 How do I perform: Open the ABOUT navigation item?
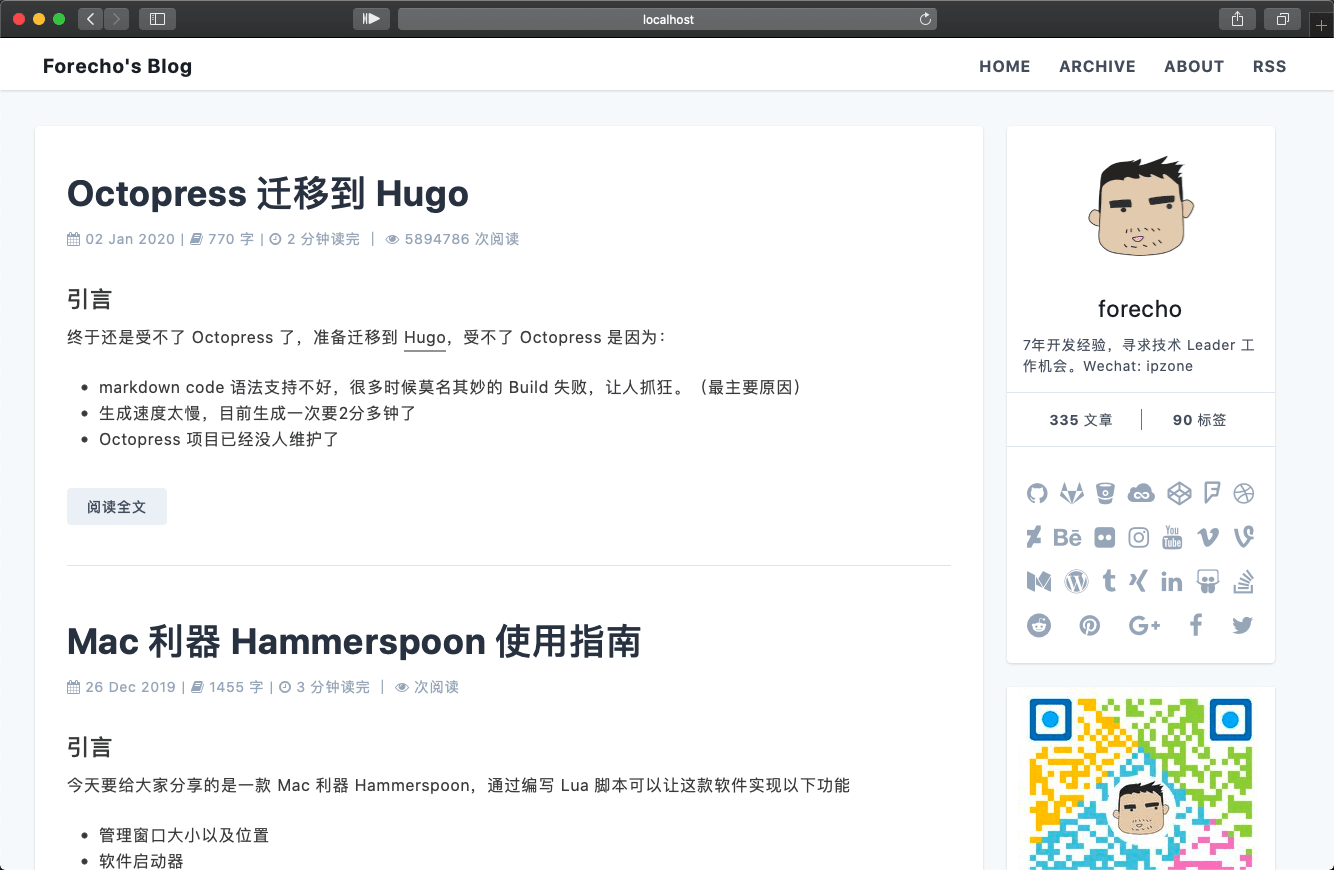coord(1194,66)
